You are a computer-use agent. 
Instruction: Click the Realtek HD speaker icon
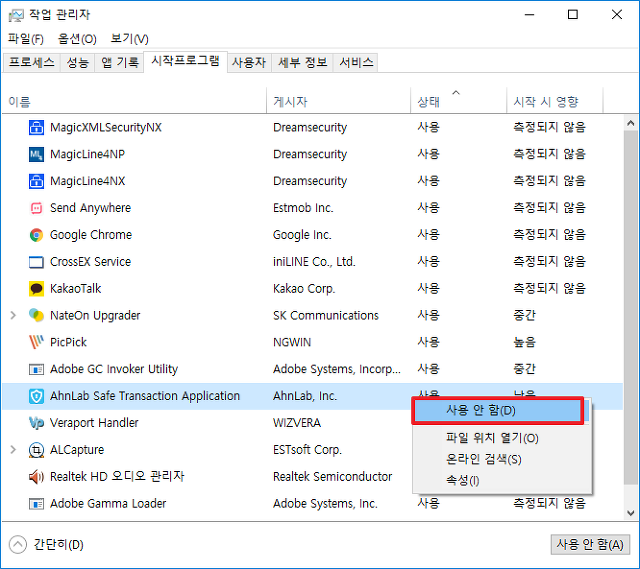(x=36, y=477)
